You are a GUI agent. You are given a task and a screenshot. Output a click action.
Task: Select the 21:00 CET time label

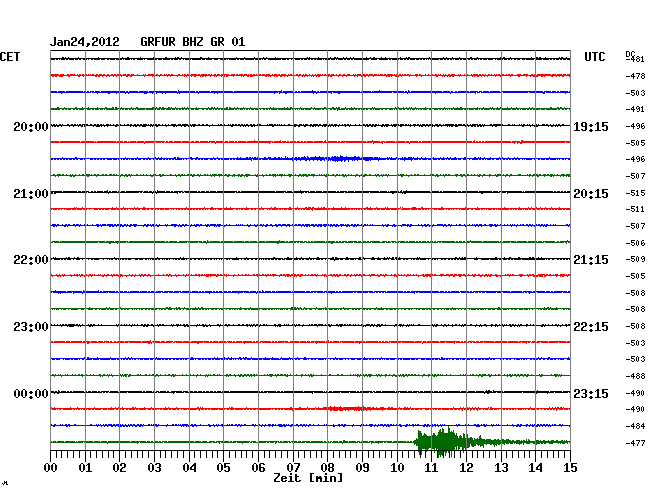tap(31, 194)
